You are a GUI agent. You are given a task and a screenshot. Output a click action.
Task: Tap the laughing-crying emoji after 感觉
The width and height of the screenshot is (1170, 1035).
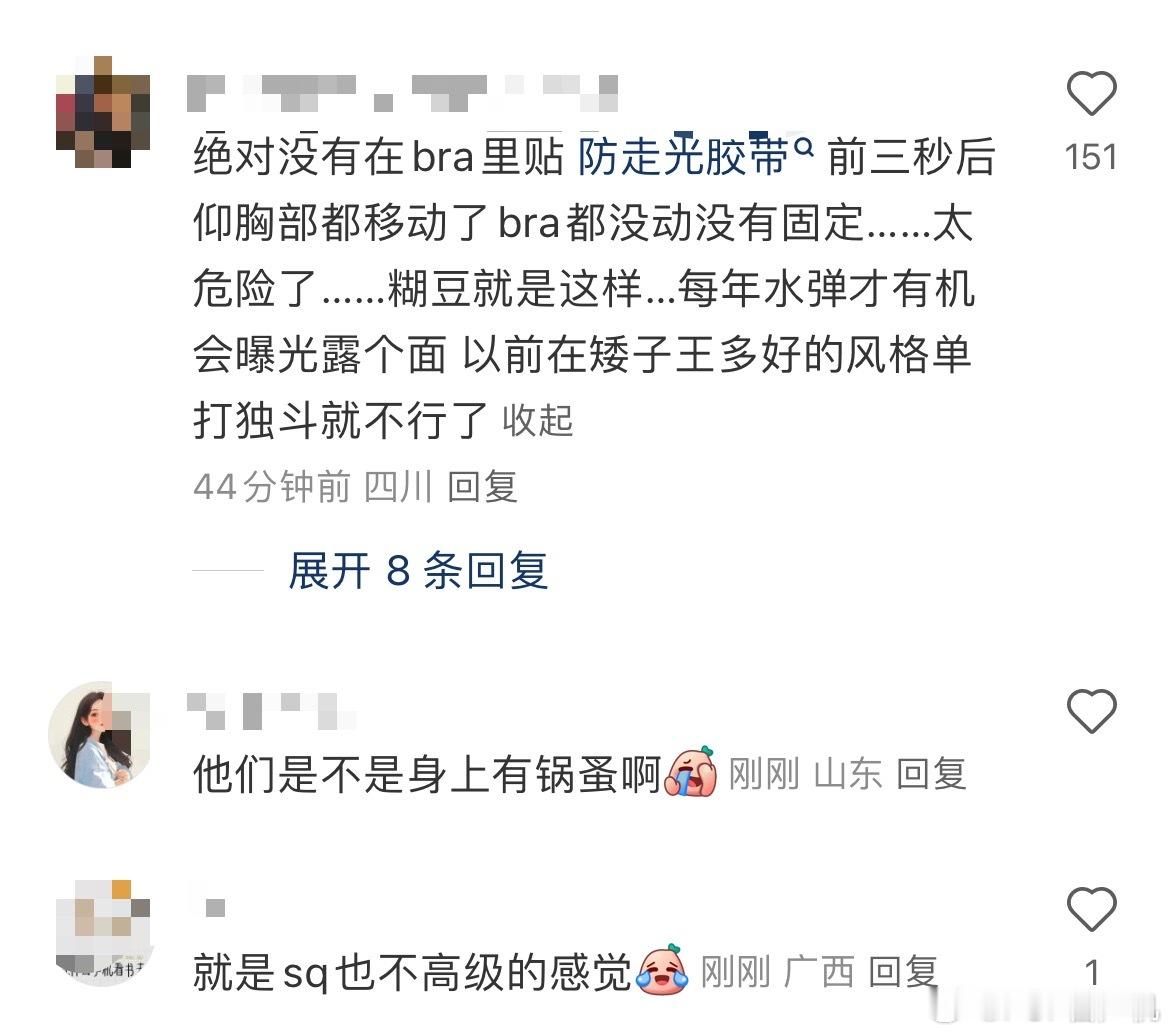point(663,970)
